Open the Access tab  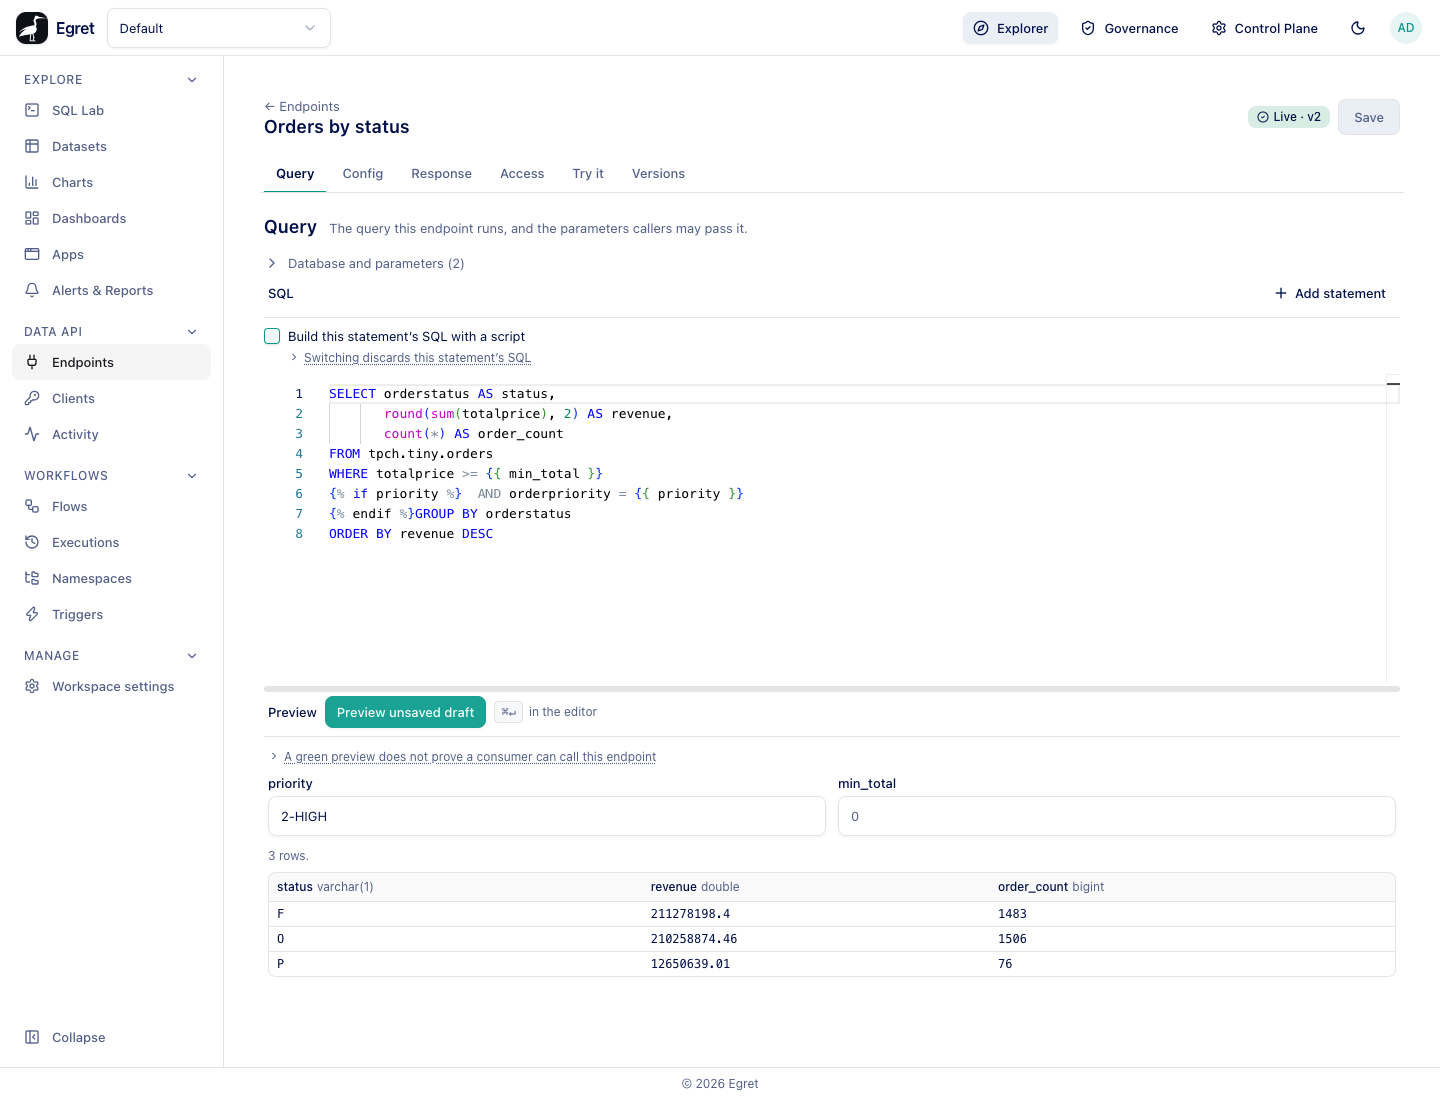(x=522, y=174)
